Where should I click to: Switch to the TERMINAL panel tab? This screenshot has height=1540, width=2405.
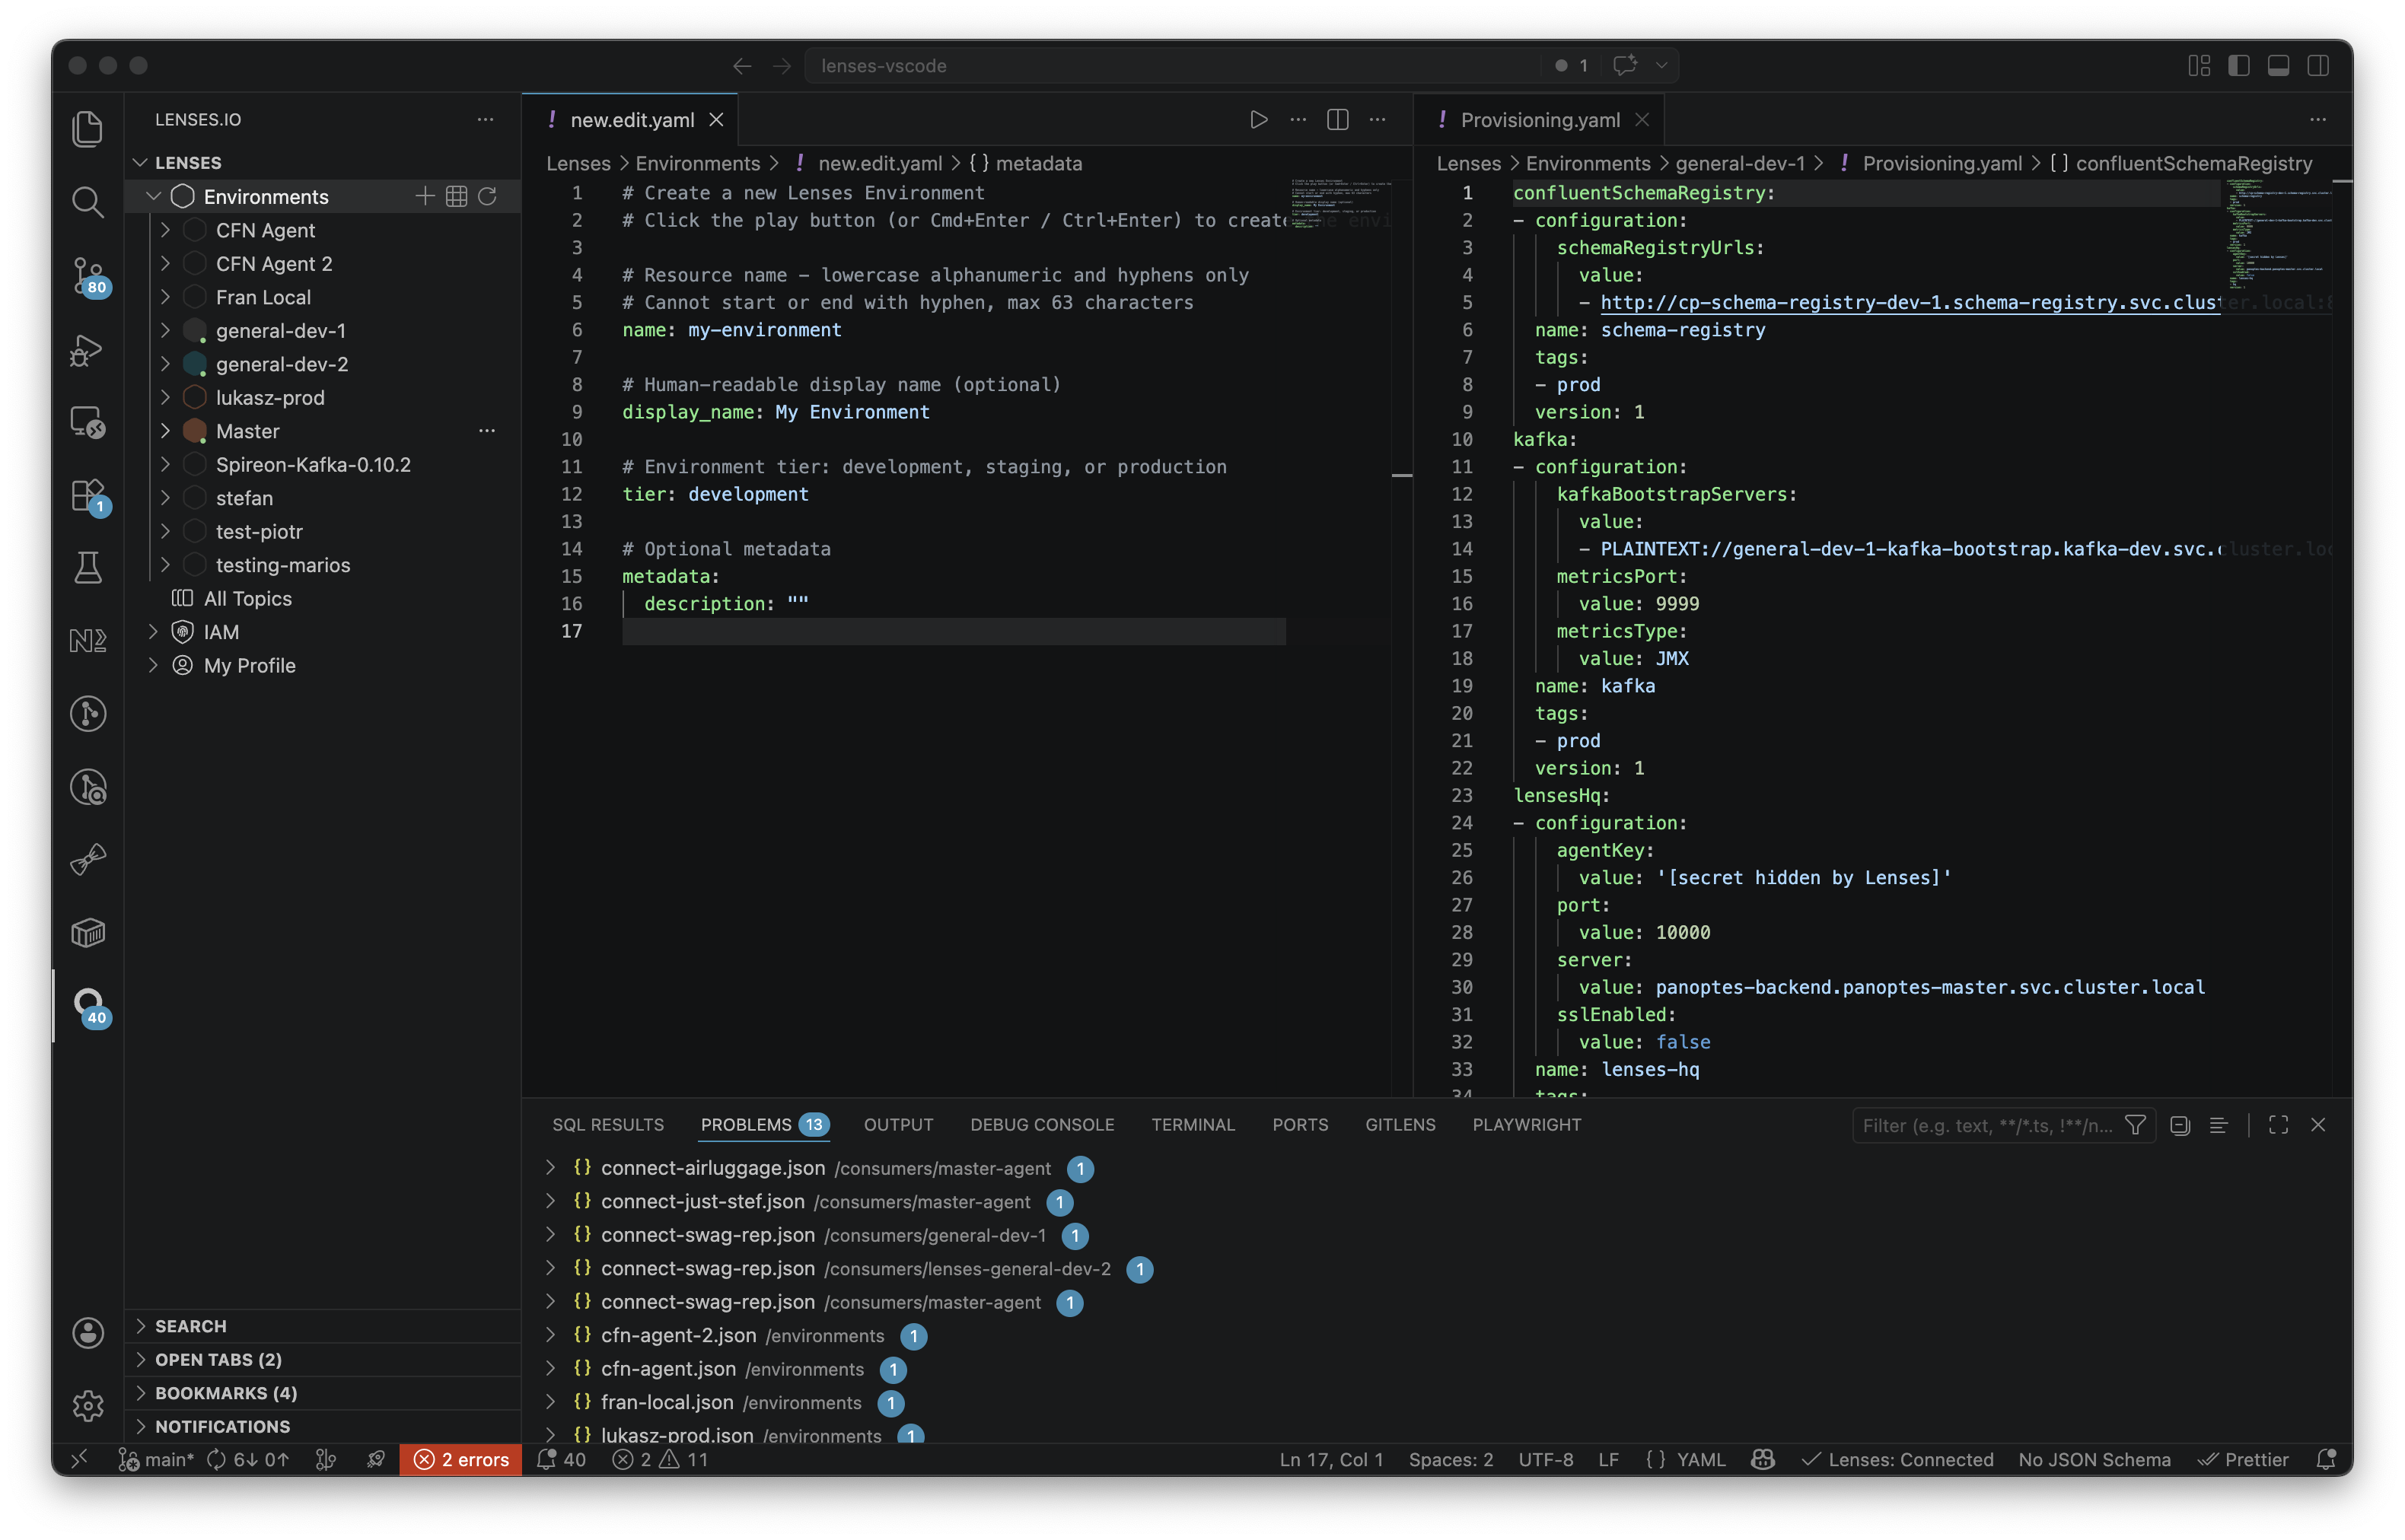(x=1192, y=1125)
